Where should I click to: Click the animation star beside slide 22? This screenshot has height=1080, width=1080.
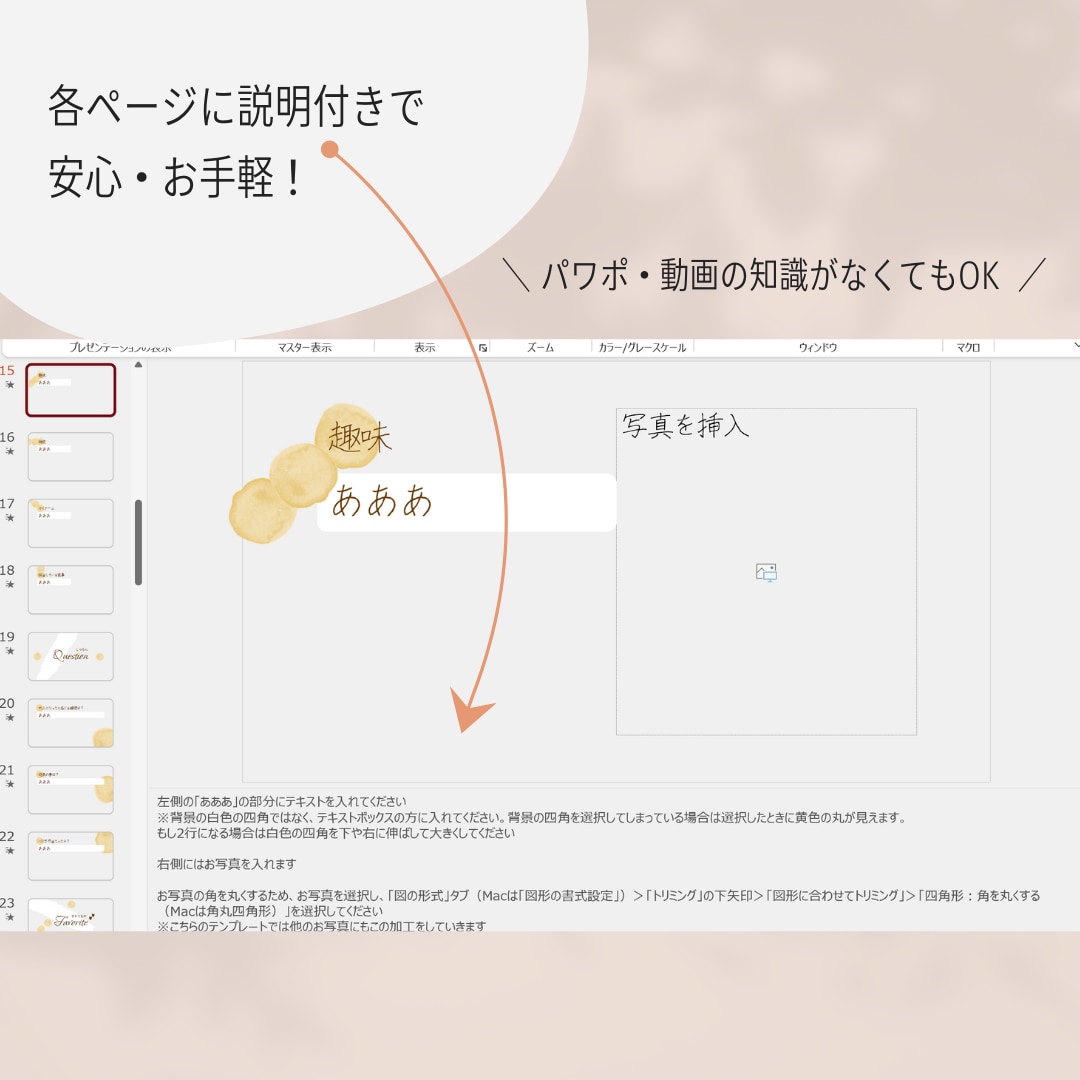click(10, 851)
